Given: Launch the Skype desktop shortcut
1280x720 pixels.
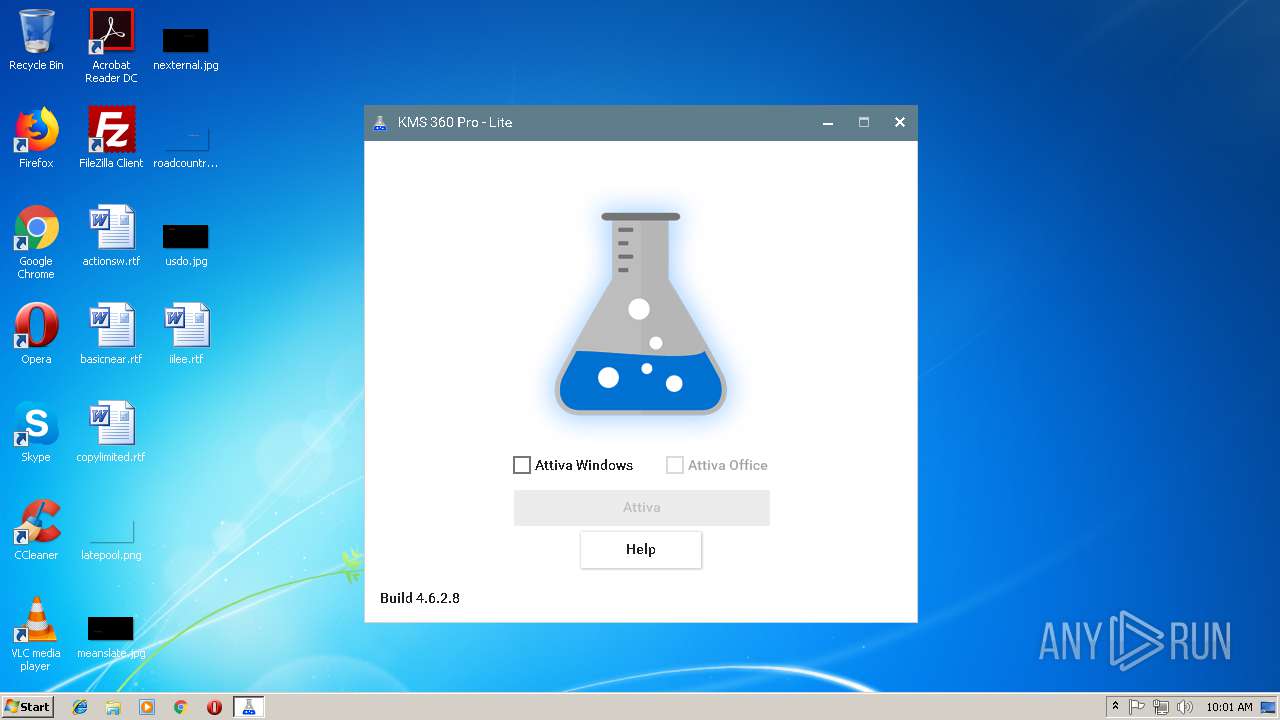Looking at the screenshot, I should pyautogui.click(x=36, y=432).
